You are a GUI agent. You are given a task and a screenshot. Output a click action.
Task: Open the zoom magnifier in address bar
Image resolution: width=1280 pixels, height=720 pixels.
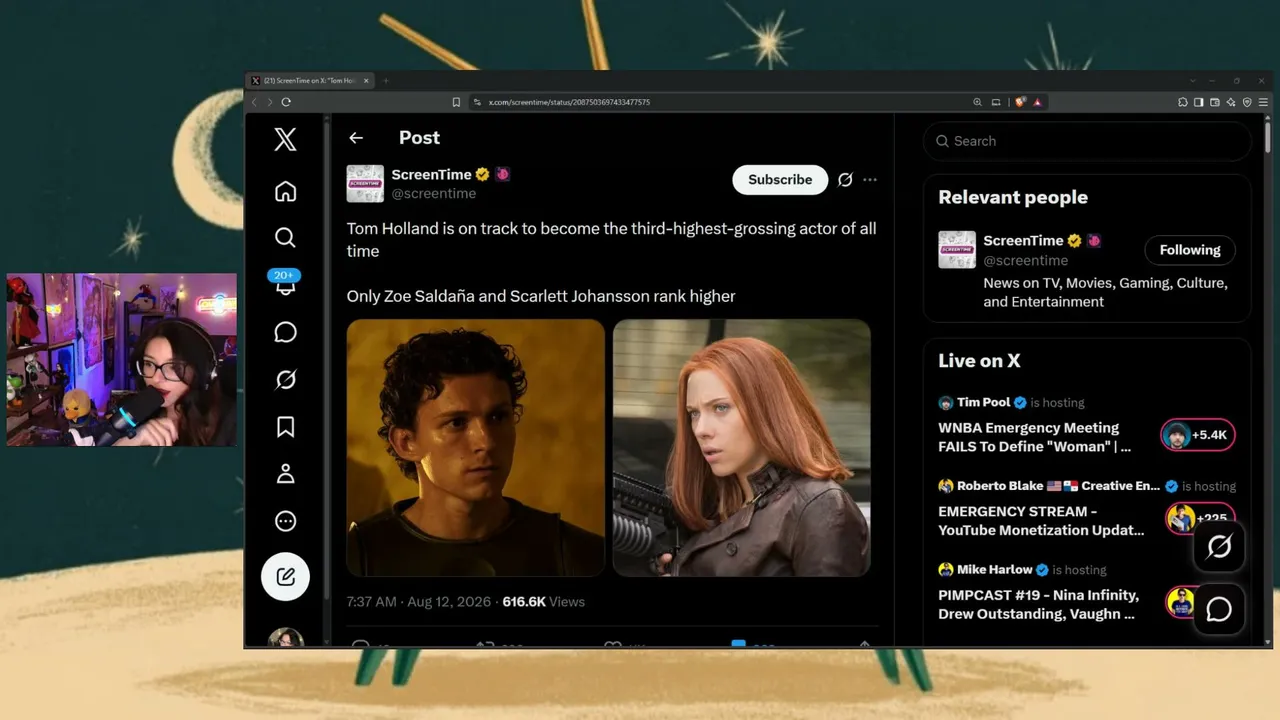977,102
